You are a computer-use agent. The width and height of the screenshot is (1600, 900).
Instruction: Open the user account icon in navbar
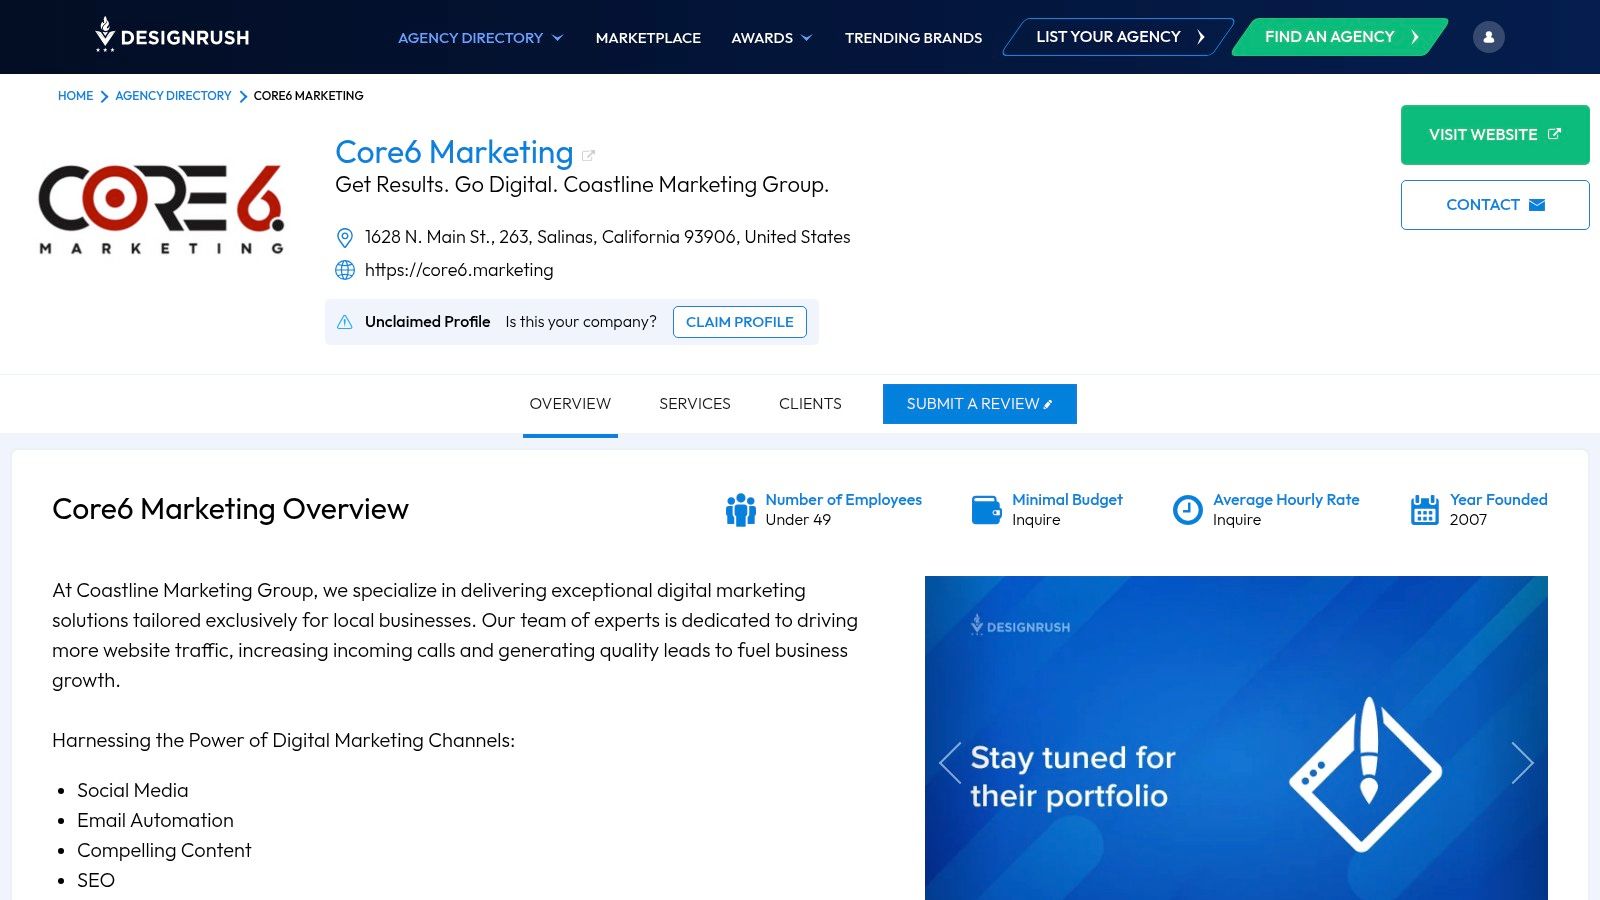(x=1489, y=36)
